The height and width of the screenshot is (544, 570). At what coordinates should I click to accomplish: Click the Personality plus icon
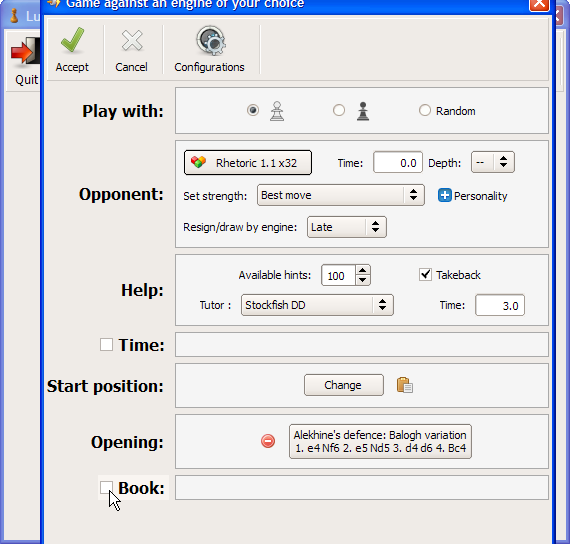pos(444,195)
